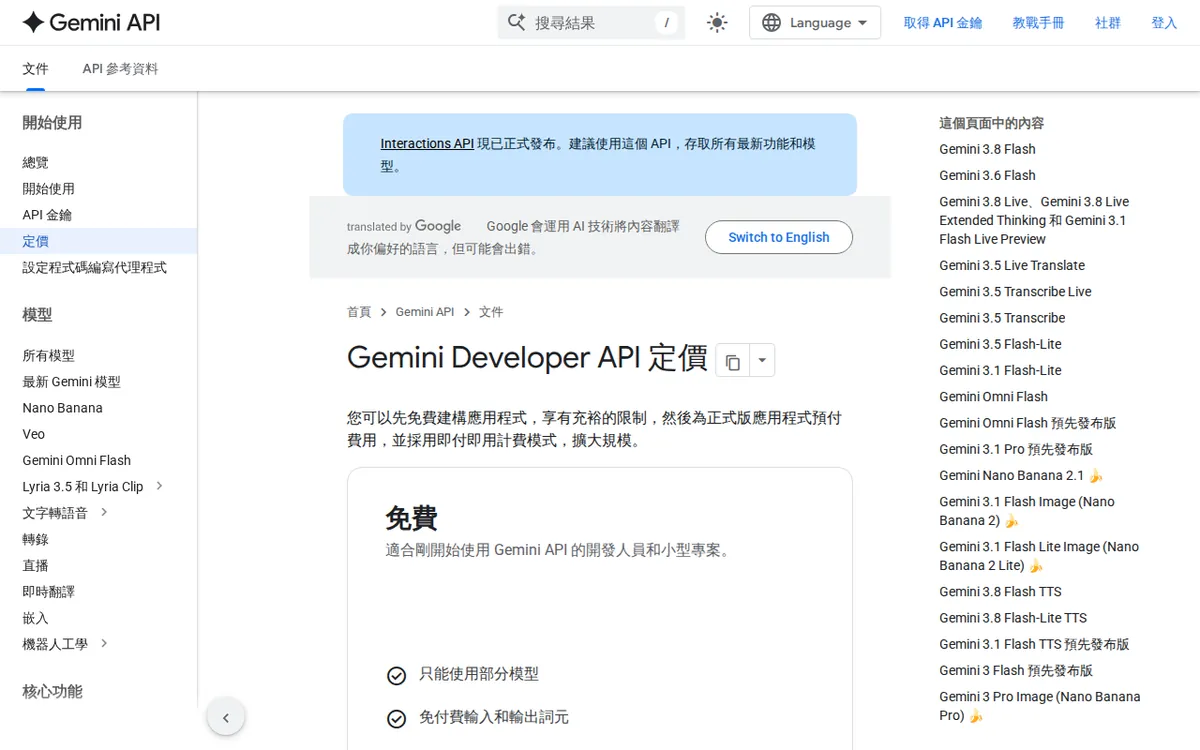Click the globe icon in Language selector
Viewport: 1200px width, 750px height.
771,23
